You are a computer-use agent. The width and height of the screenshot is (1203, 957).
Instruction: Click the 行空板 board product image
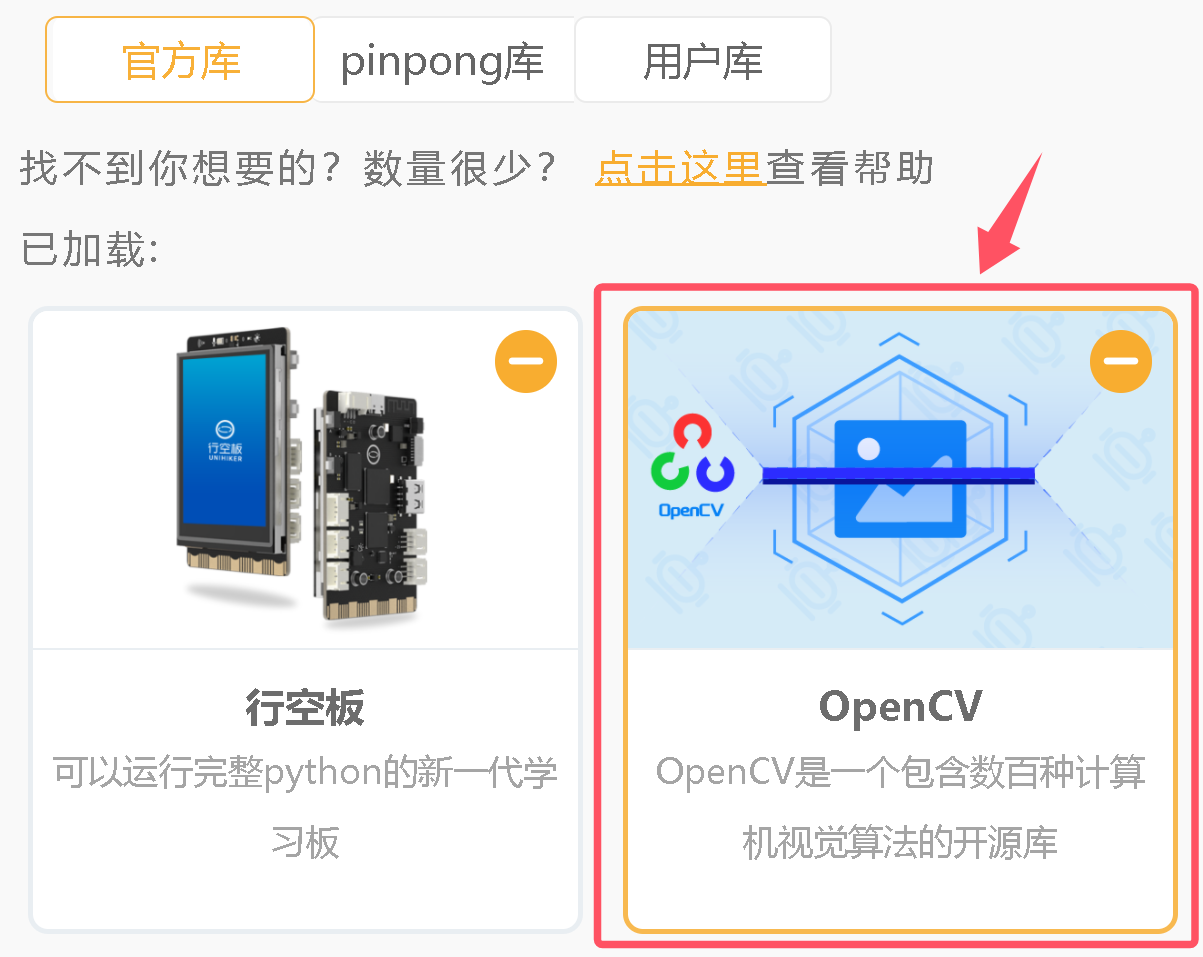pyautogui.click(x=305, y=478)
